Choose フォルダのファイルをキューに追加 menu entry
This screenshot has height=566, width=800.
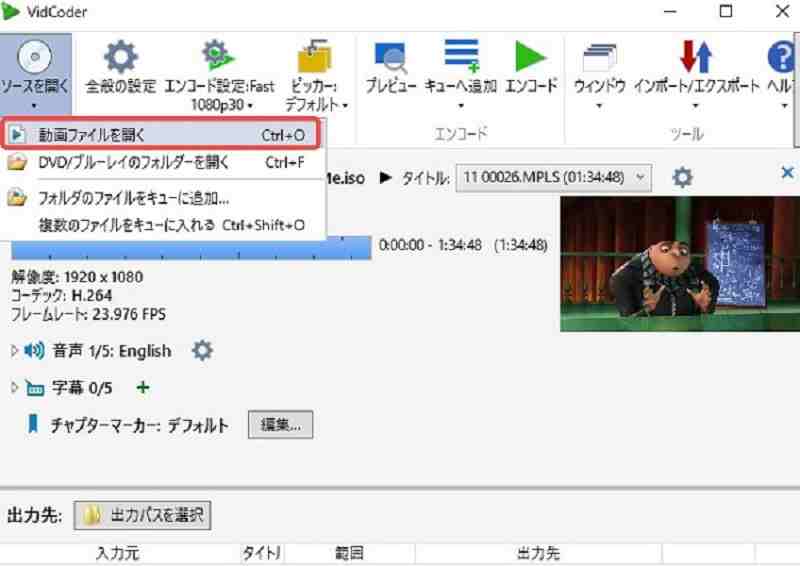(x=162, y=198)
